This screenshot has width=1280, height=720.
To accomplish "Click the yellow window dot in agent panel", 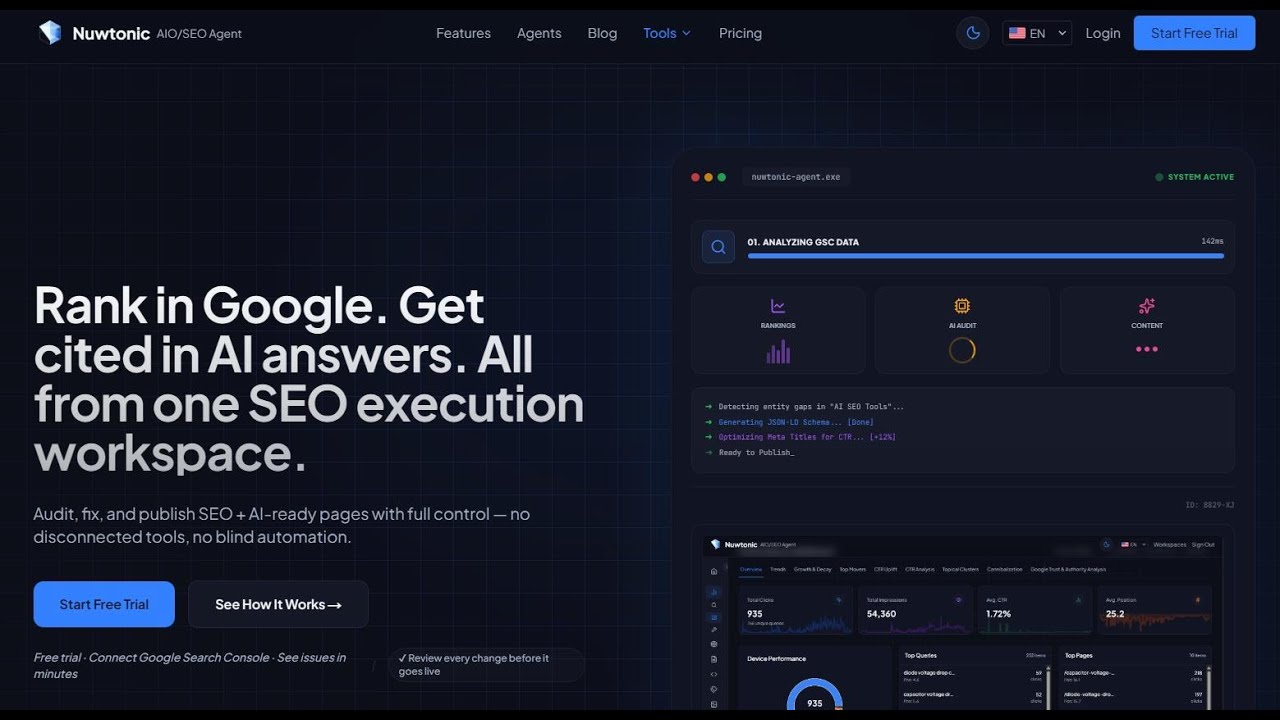I will pos(709,177).
